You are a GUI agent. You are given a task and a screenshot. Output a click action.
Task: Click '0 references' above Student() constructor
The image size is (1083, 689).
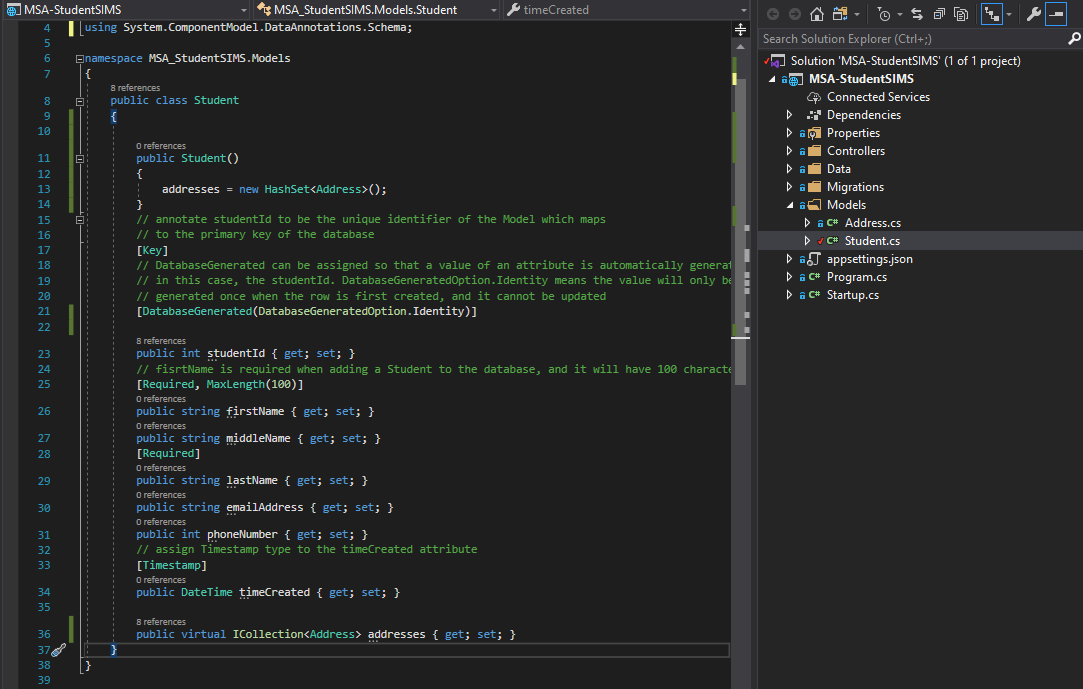click(160, 146)
